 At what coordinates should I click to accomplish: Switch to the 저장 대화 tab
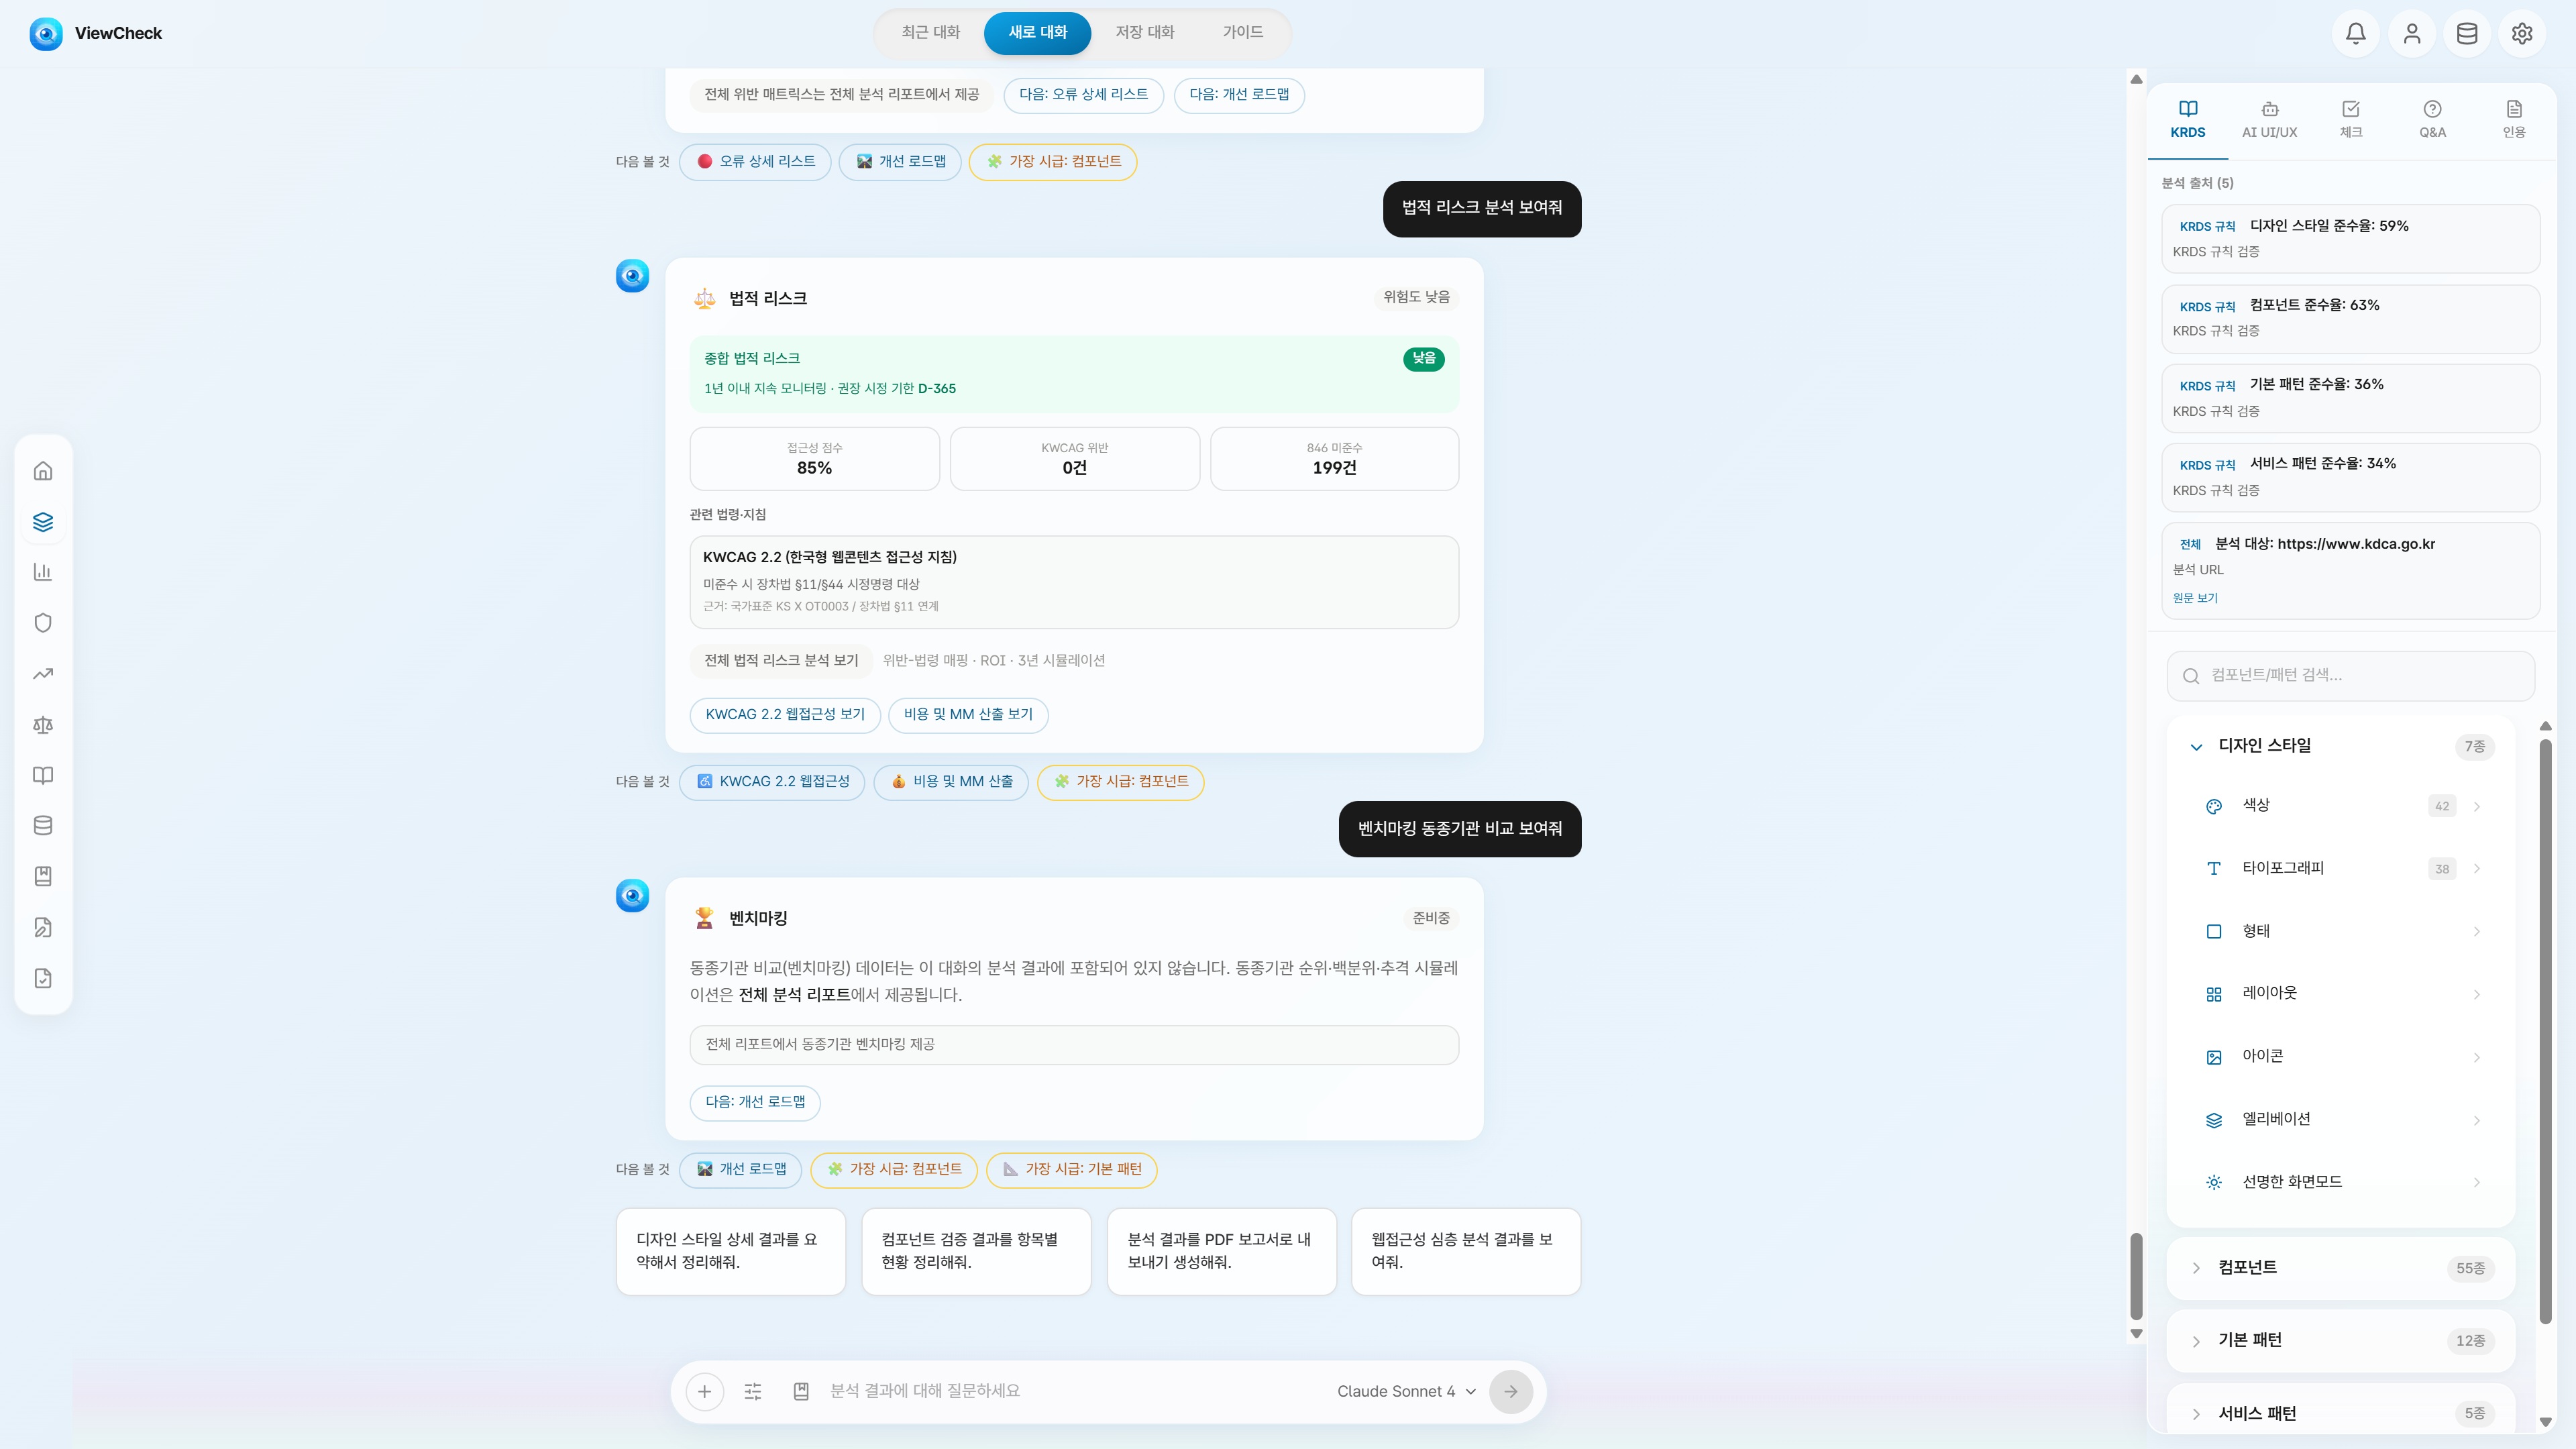(1145, 32)
